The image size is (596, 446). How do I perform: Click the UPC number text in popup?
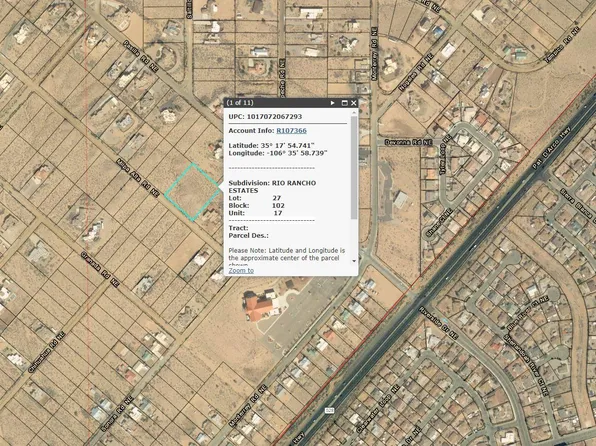[x=274, y=117]
